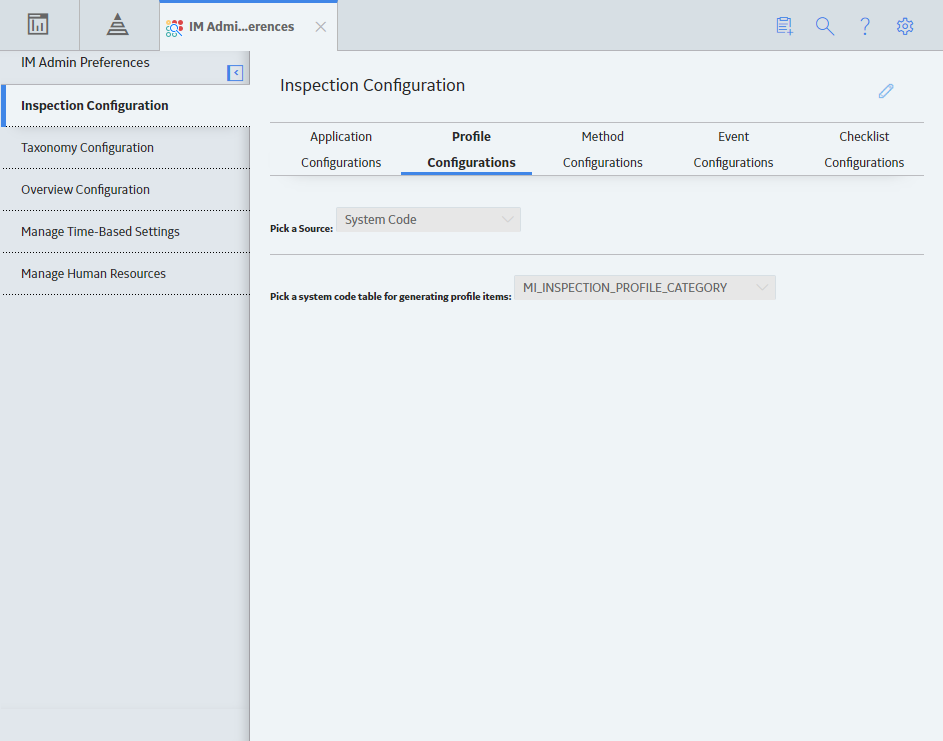
Task: Click the system code table label text
Action: pyautogui.click(x=390, y=297)
